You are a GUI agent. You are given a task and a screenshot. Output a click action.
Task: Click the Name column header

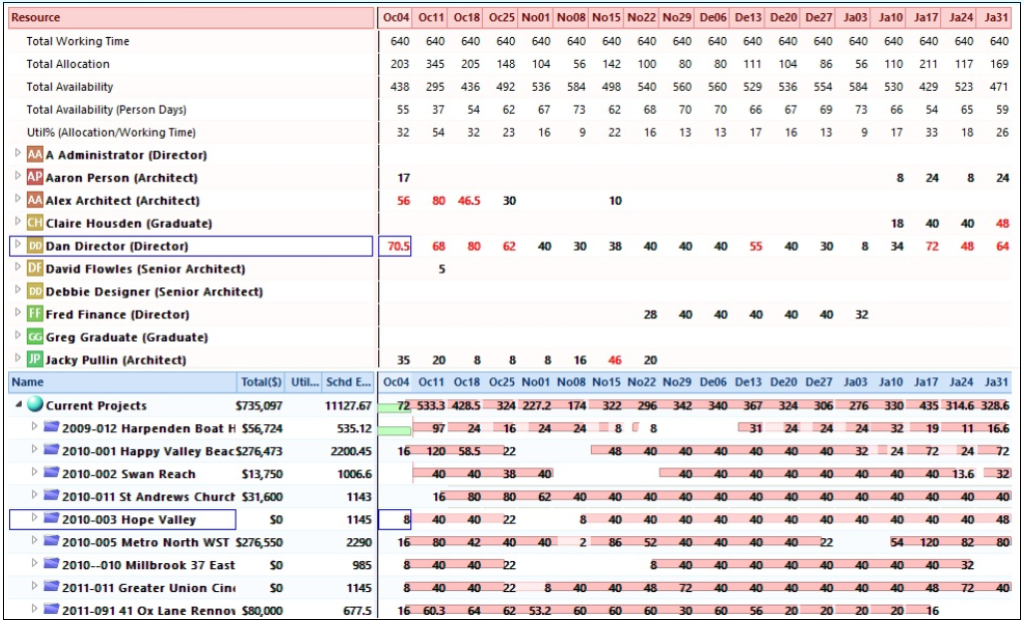coord(122,382)
